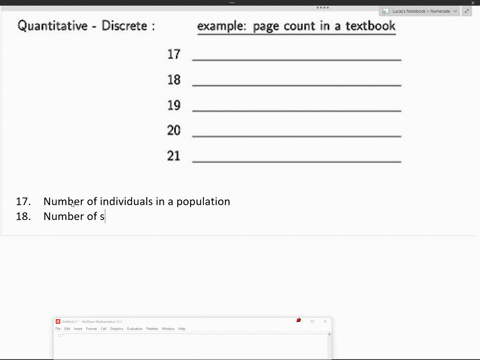480x360 pixels.
Task: Open the File menu in Mathematica window
Action: pyautogui.click(x=58, y=329)
